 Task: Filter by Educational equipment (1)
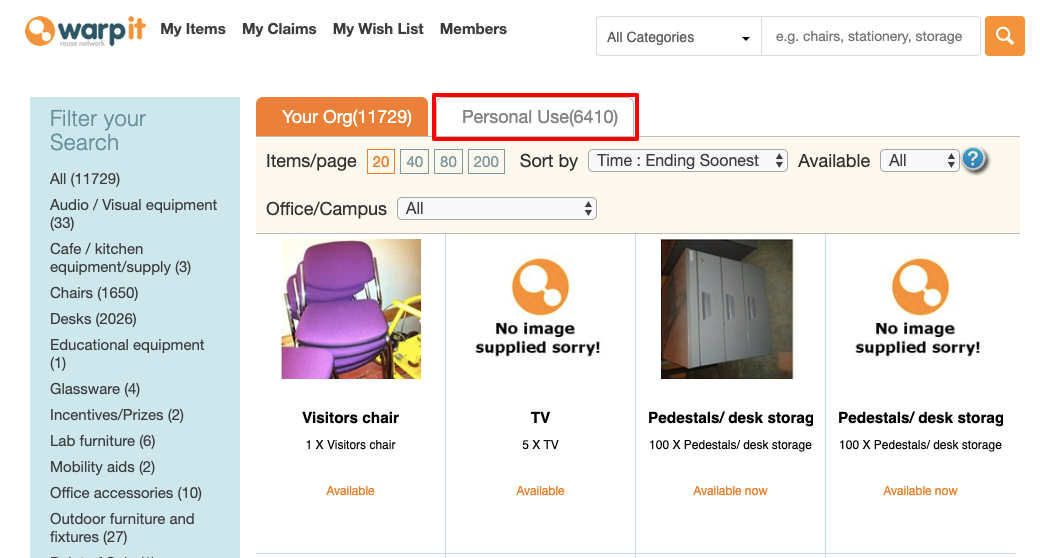click(x=127, y=354)
